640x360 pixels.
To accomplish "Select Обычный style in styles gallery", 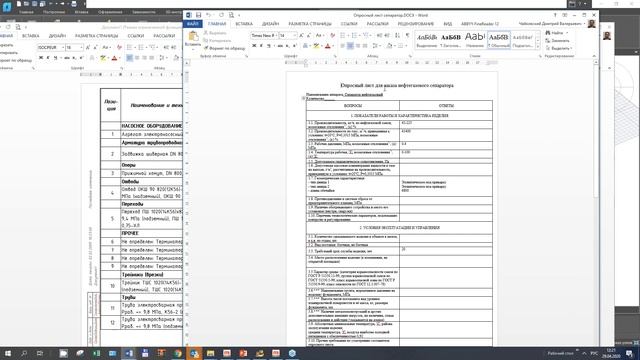I will tap(499, 40).
